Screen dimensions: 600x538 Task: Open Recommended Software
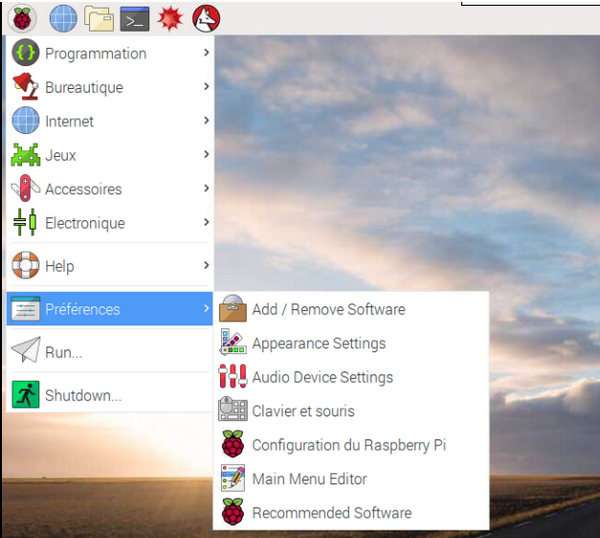(351, 512)
